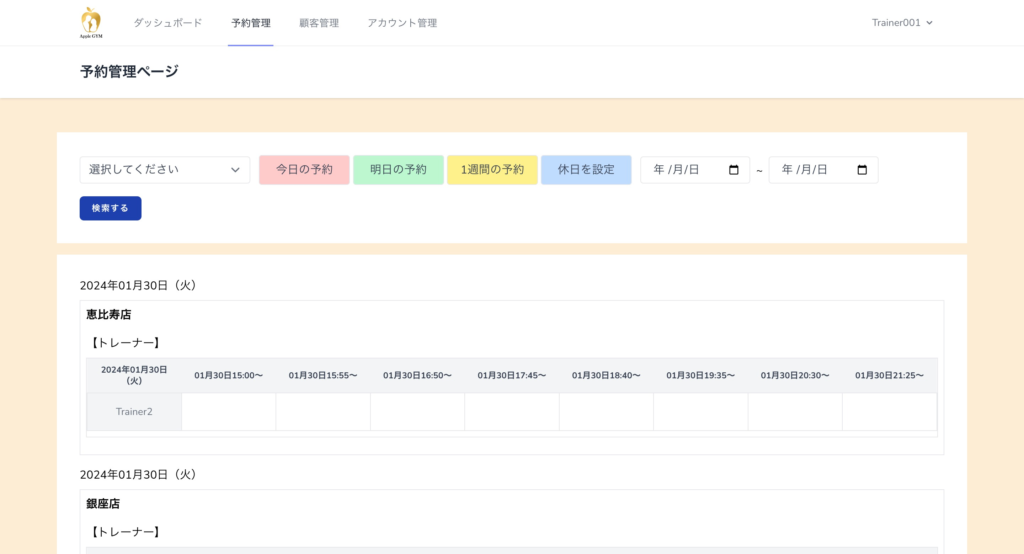1024x554 pixels.
Task: Filter by 明日の予約 green button
Action: pos(398,170)
